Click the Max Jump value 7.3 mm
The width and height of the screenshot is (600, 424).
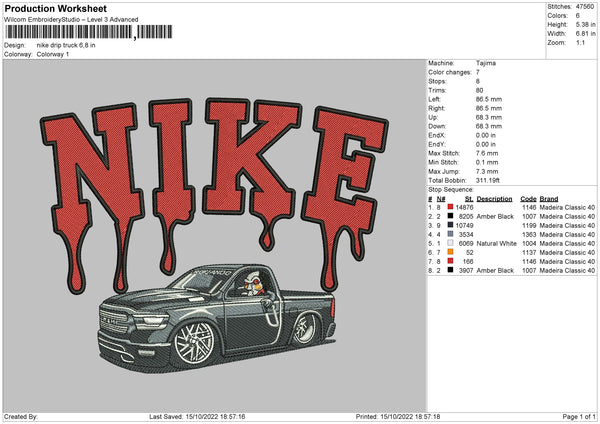487,171
